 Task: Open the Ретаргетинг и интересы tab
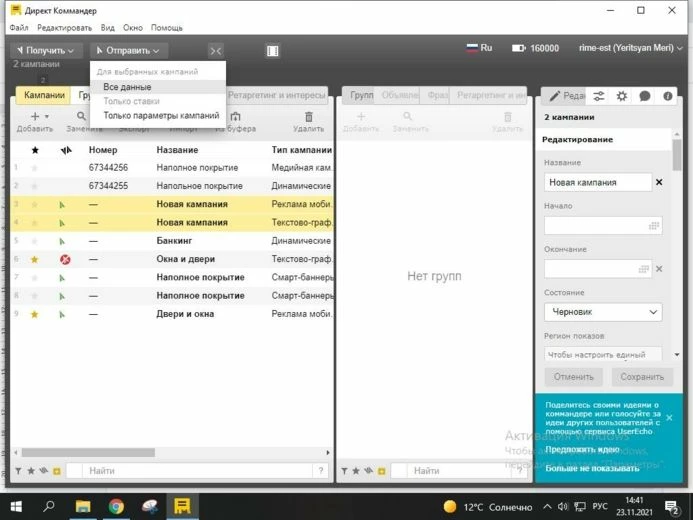277,95
